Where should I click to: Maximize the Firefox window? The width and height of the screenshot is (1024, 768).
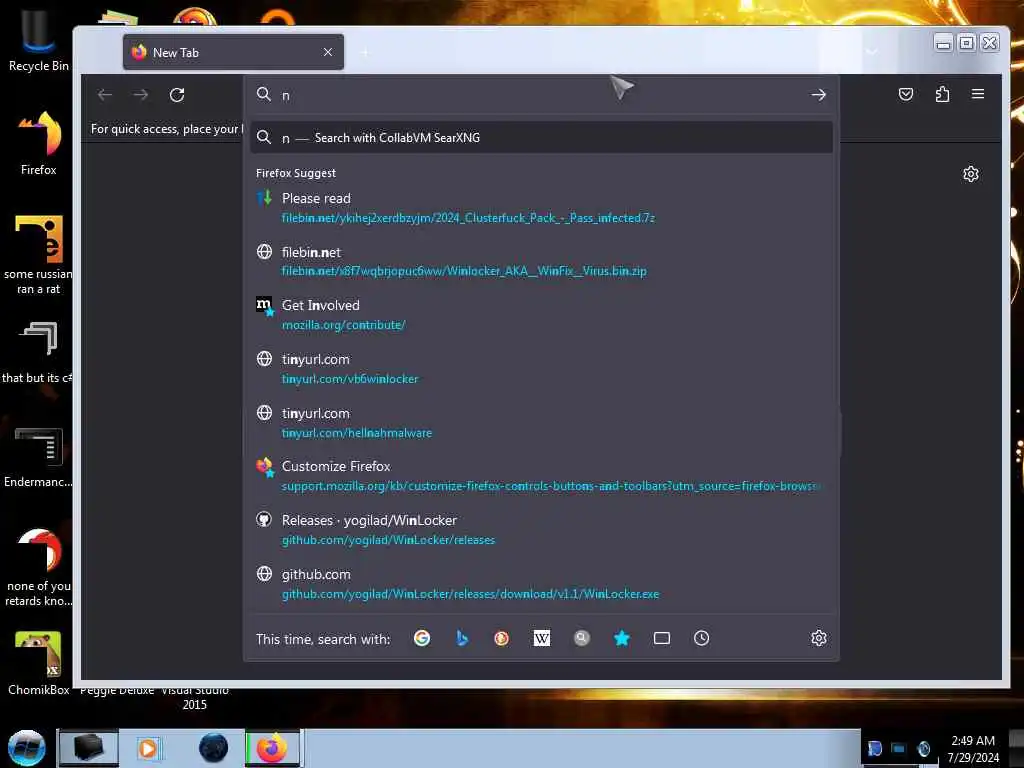tap(967, 43)
